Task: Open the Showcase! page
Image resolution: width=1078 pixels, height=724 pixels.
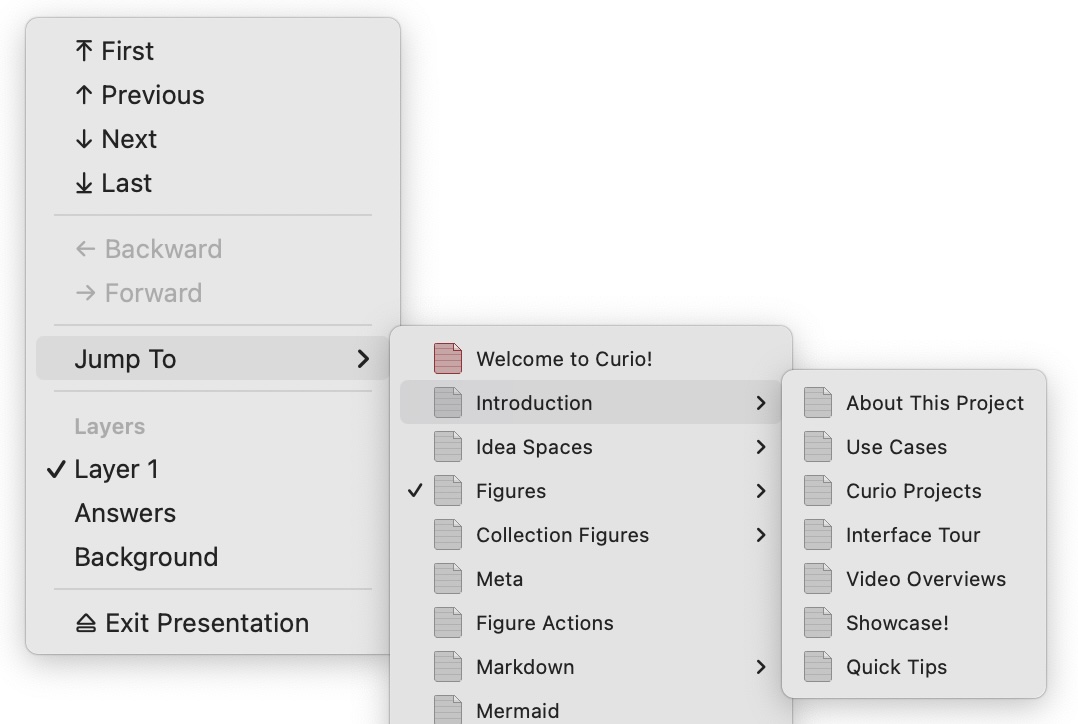Action: 914,623
